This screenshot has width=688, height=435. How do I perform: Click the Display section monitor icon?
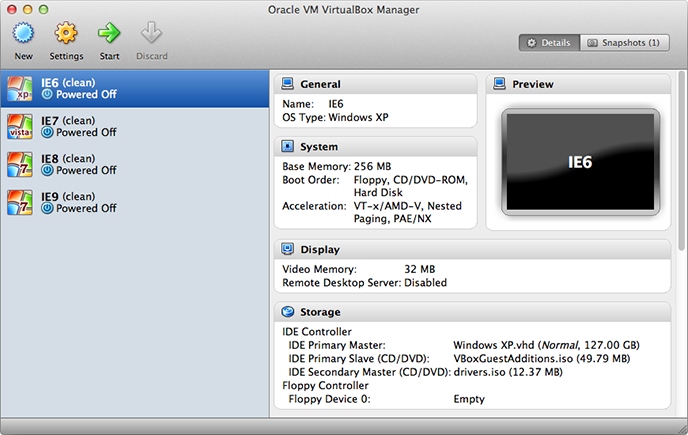288,249
